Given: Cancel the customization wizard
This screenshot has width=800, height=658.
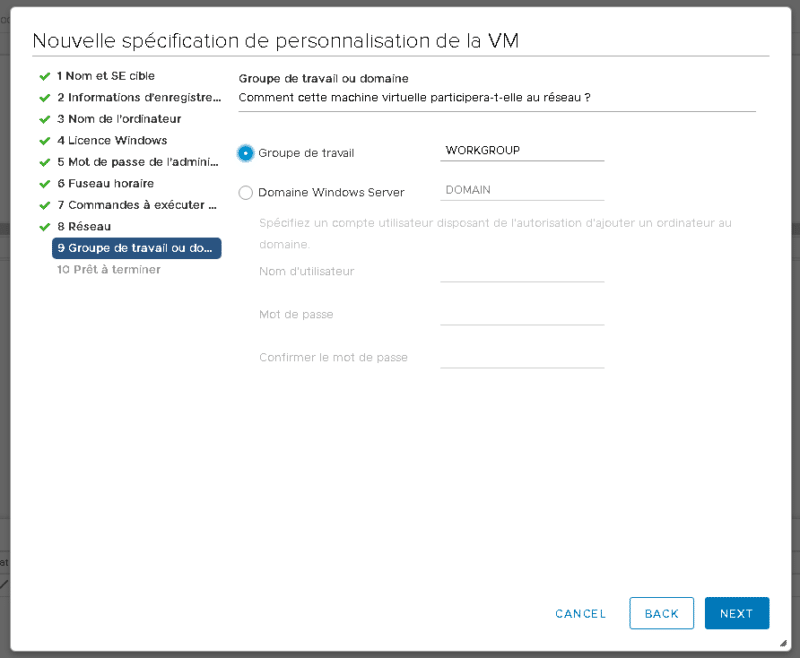Looking at the screenshot, I should (x=580, y=613).
